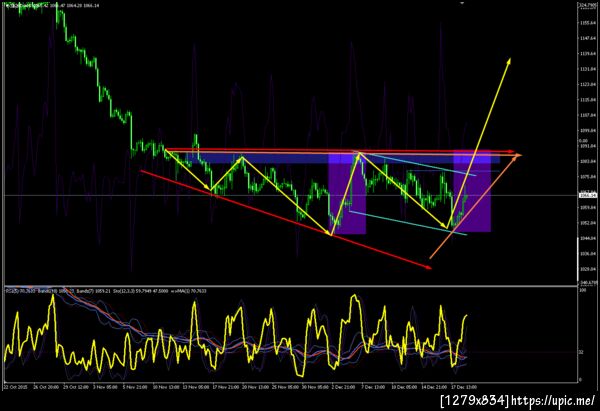
Task: Click the 1139.64 price scale label
Action: [x=588, y=54]
